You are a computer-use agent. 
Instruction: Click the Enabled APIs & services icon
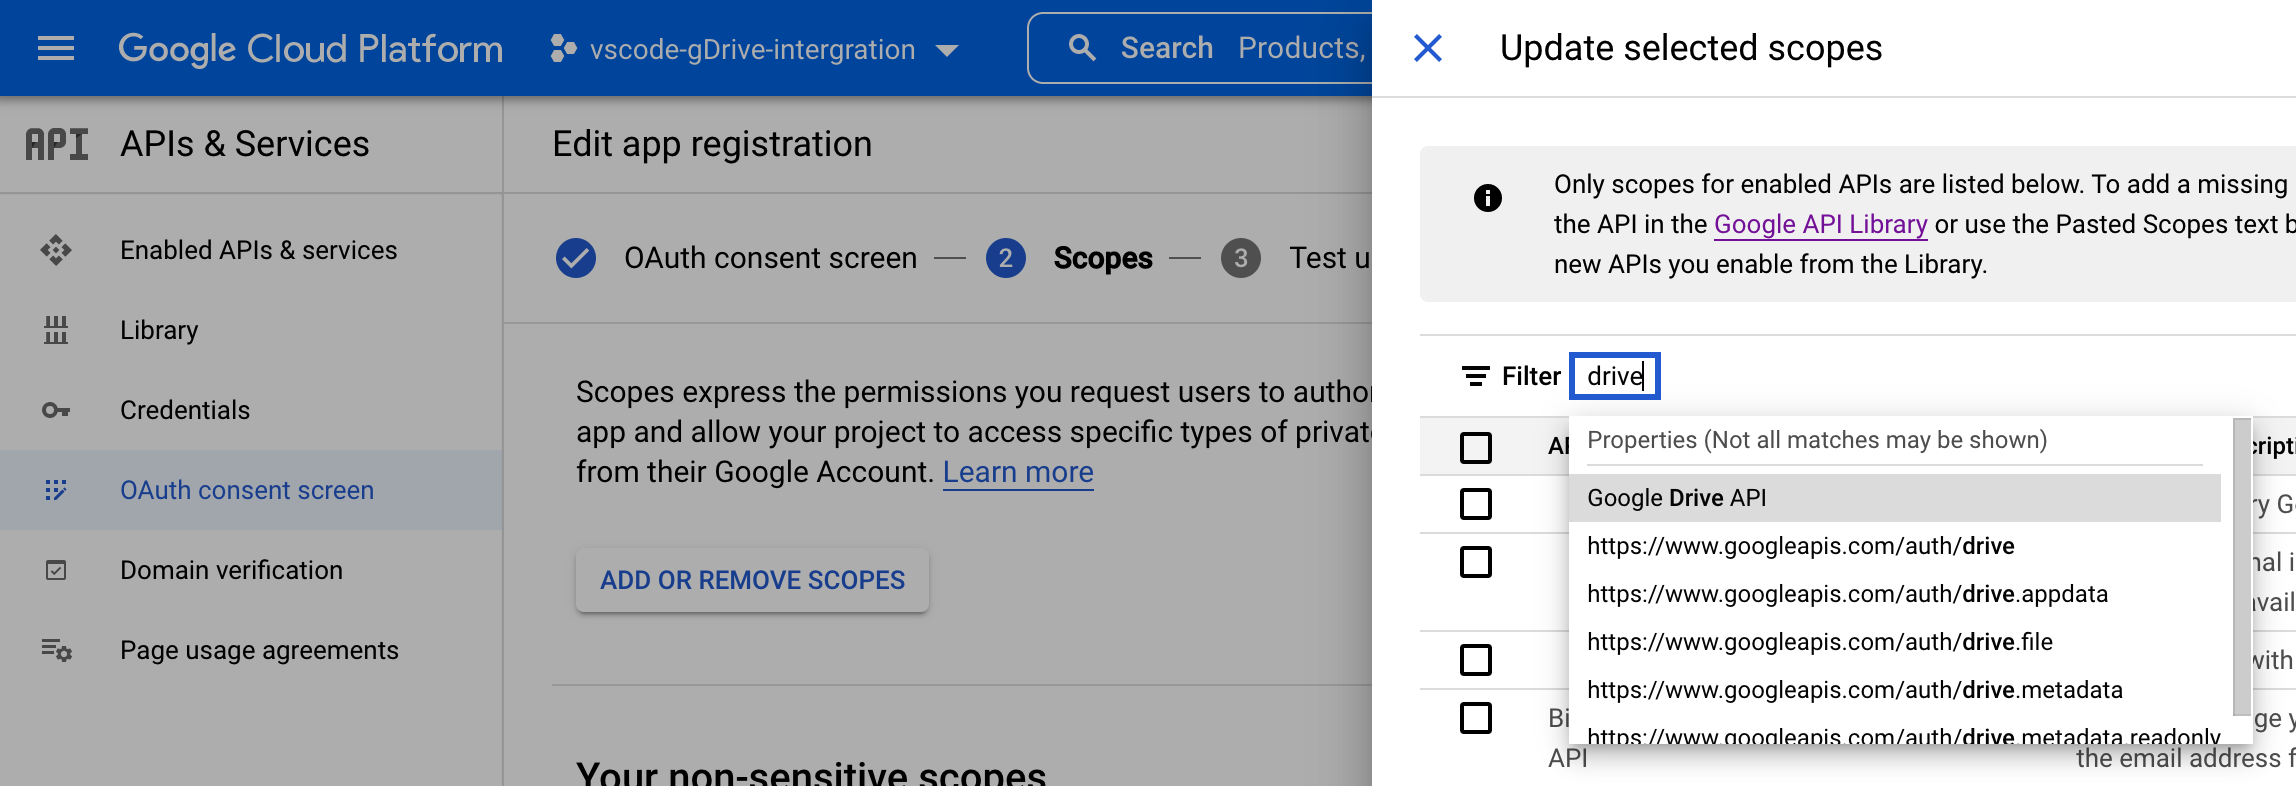click(x=56, y=250)
